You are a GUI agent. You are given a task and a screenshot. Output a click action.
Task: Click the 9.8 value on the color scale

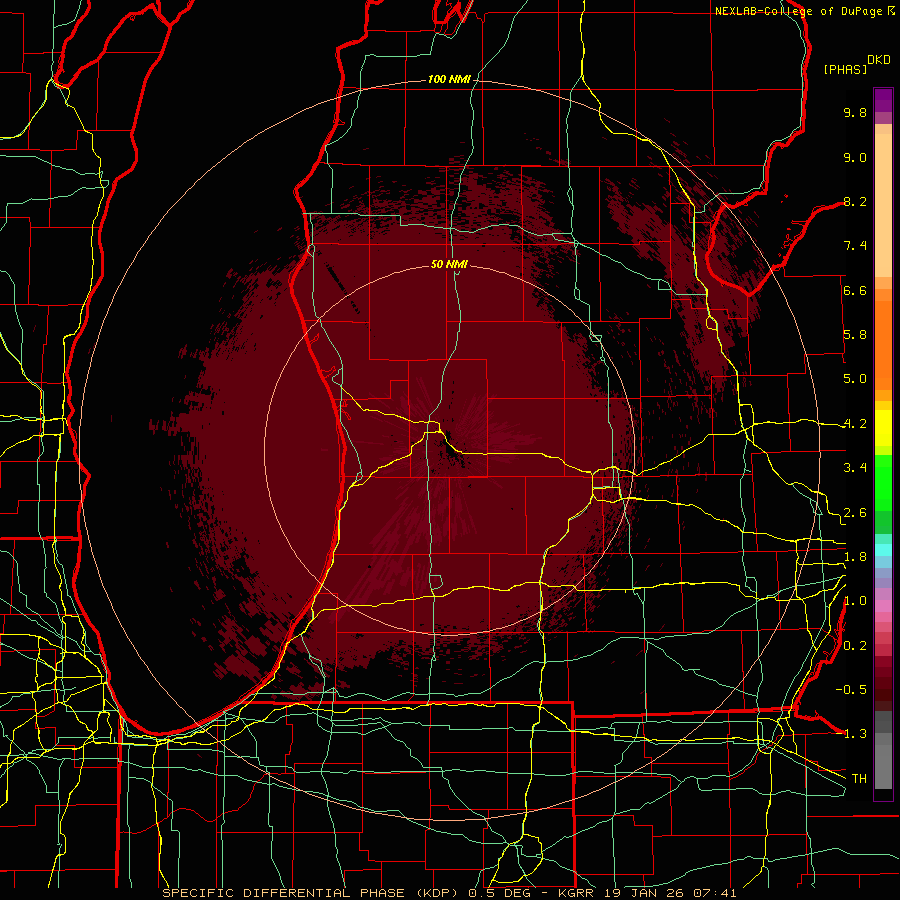[x=855, y=112]
